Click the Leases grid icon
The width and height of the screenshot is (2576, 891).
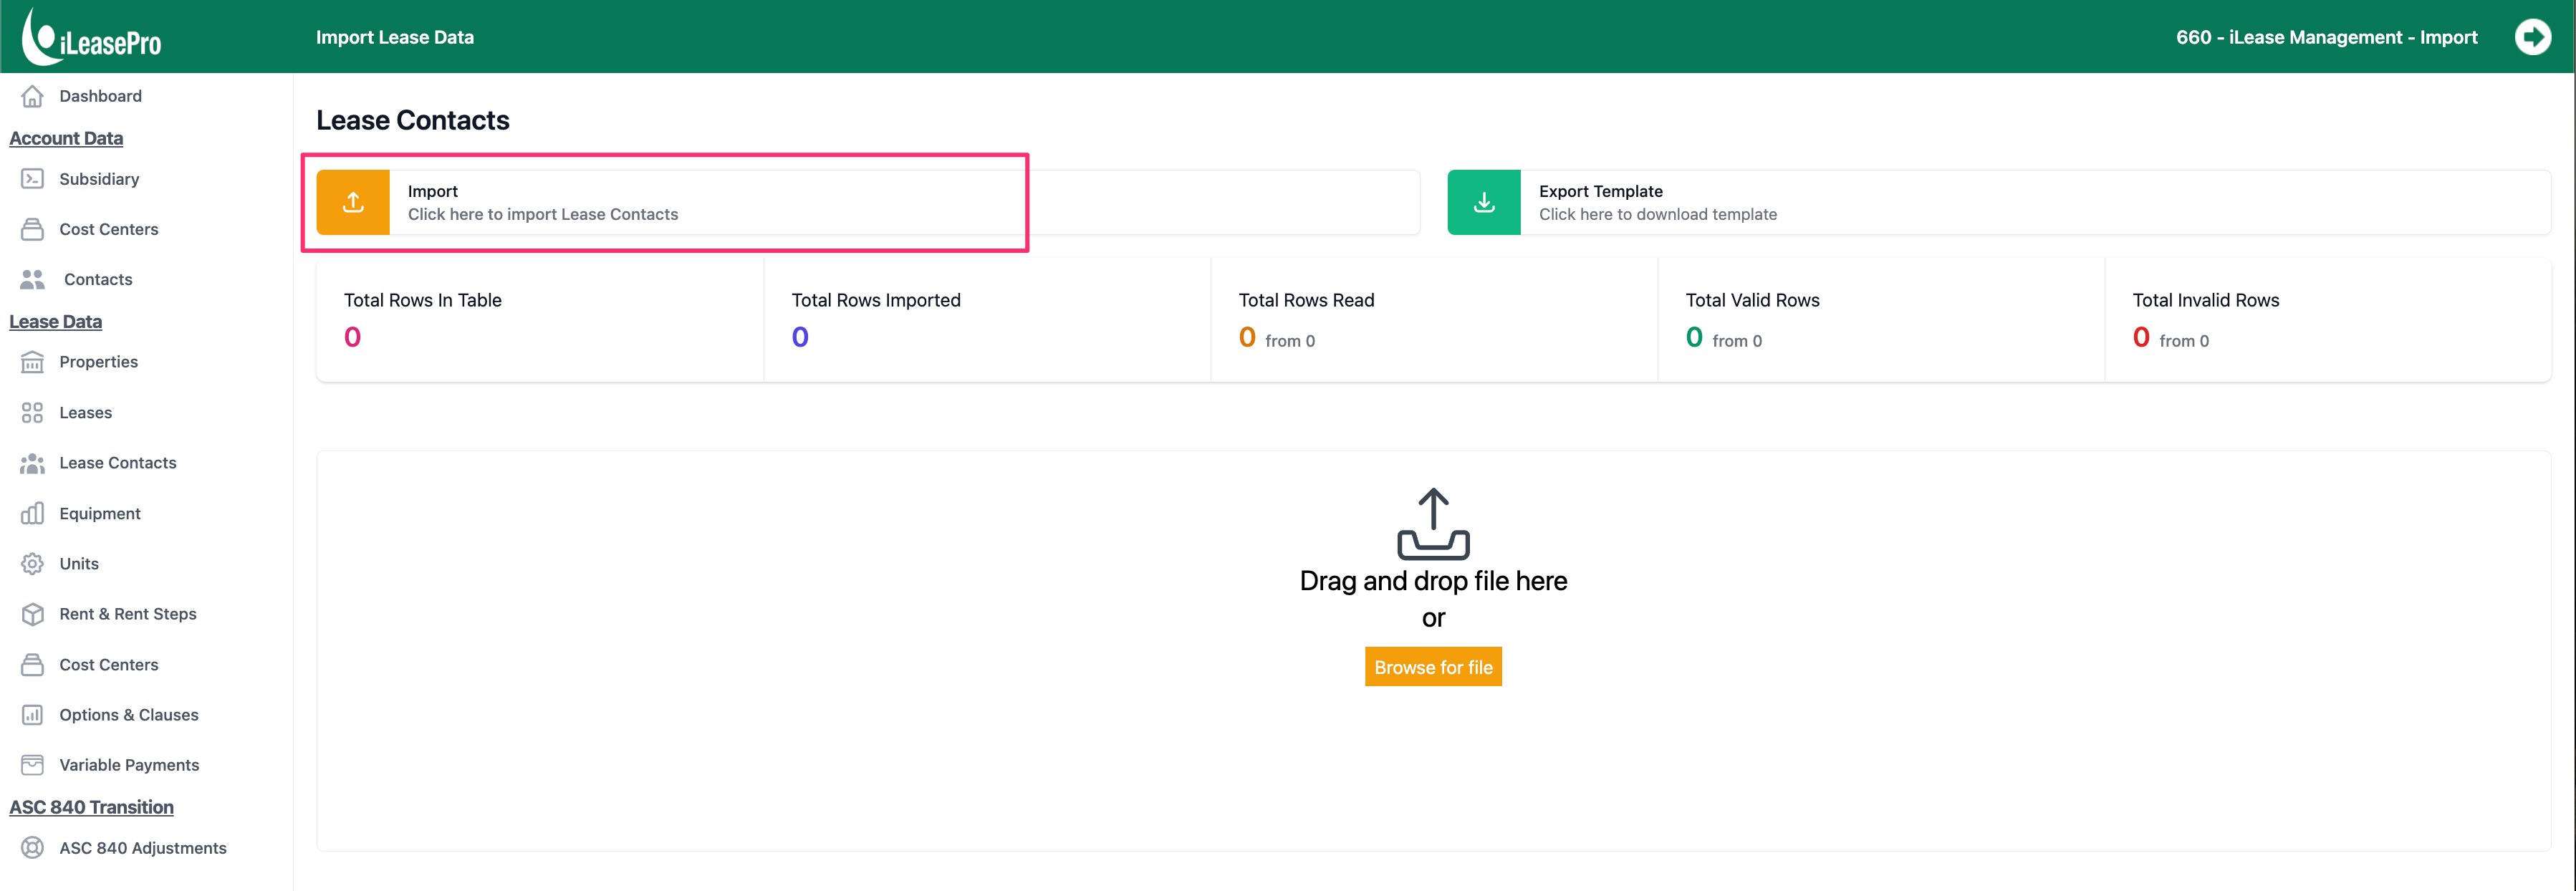[32, 412]
